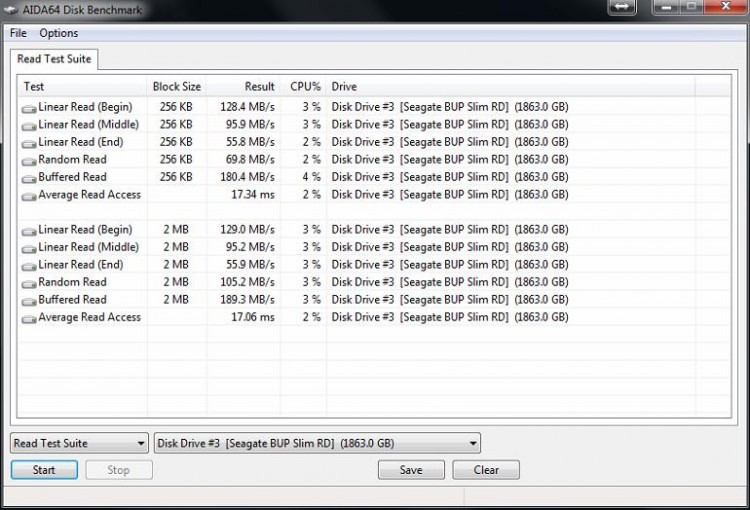The width and height of the screenshot is (750, 510).
Task: Select the 95.2 MB/s result cell
Action: 250,247
